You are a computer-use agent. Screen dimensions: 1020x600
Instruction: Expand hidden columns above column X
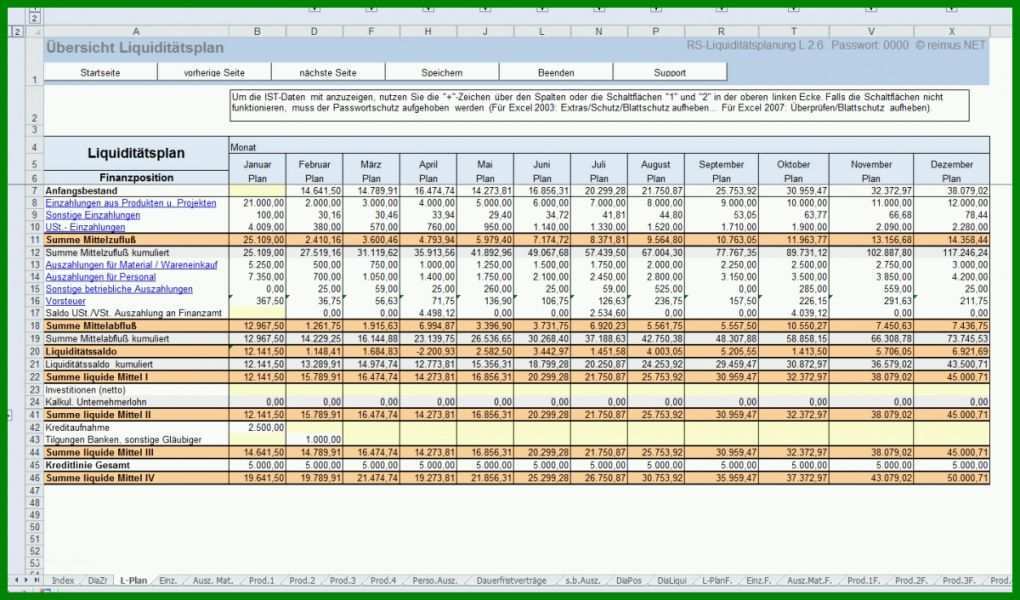click(952, 8)
